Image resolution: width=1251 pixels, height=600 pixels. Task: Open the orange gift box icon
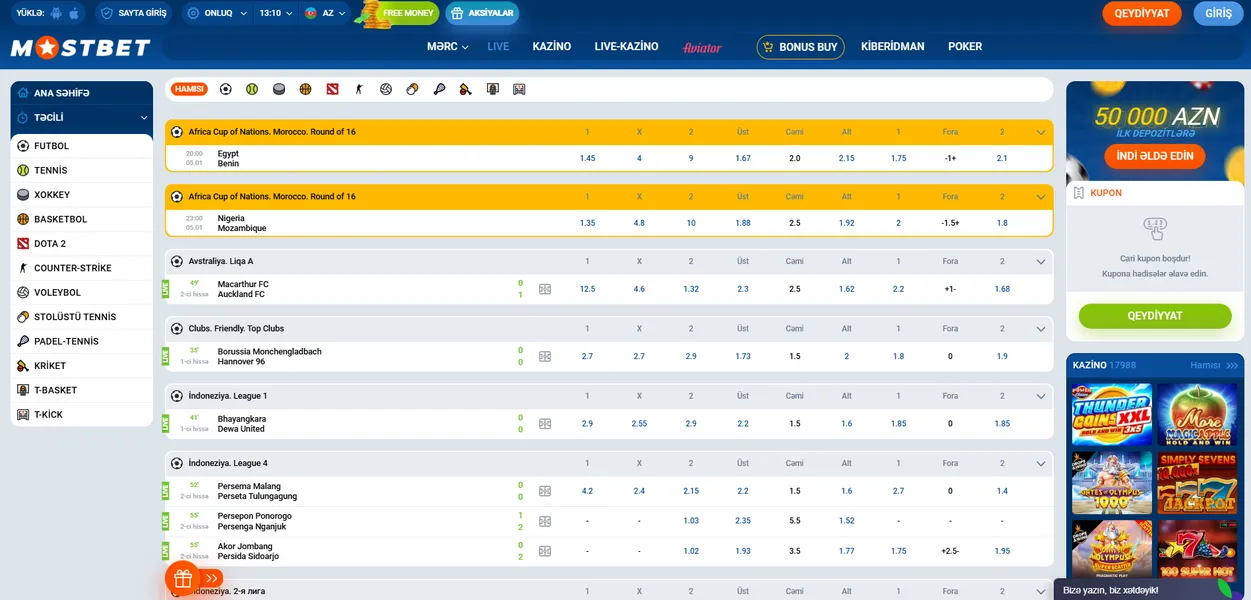point(183,577)
